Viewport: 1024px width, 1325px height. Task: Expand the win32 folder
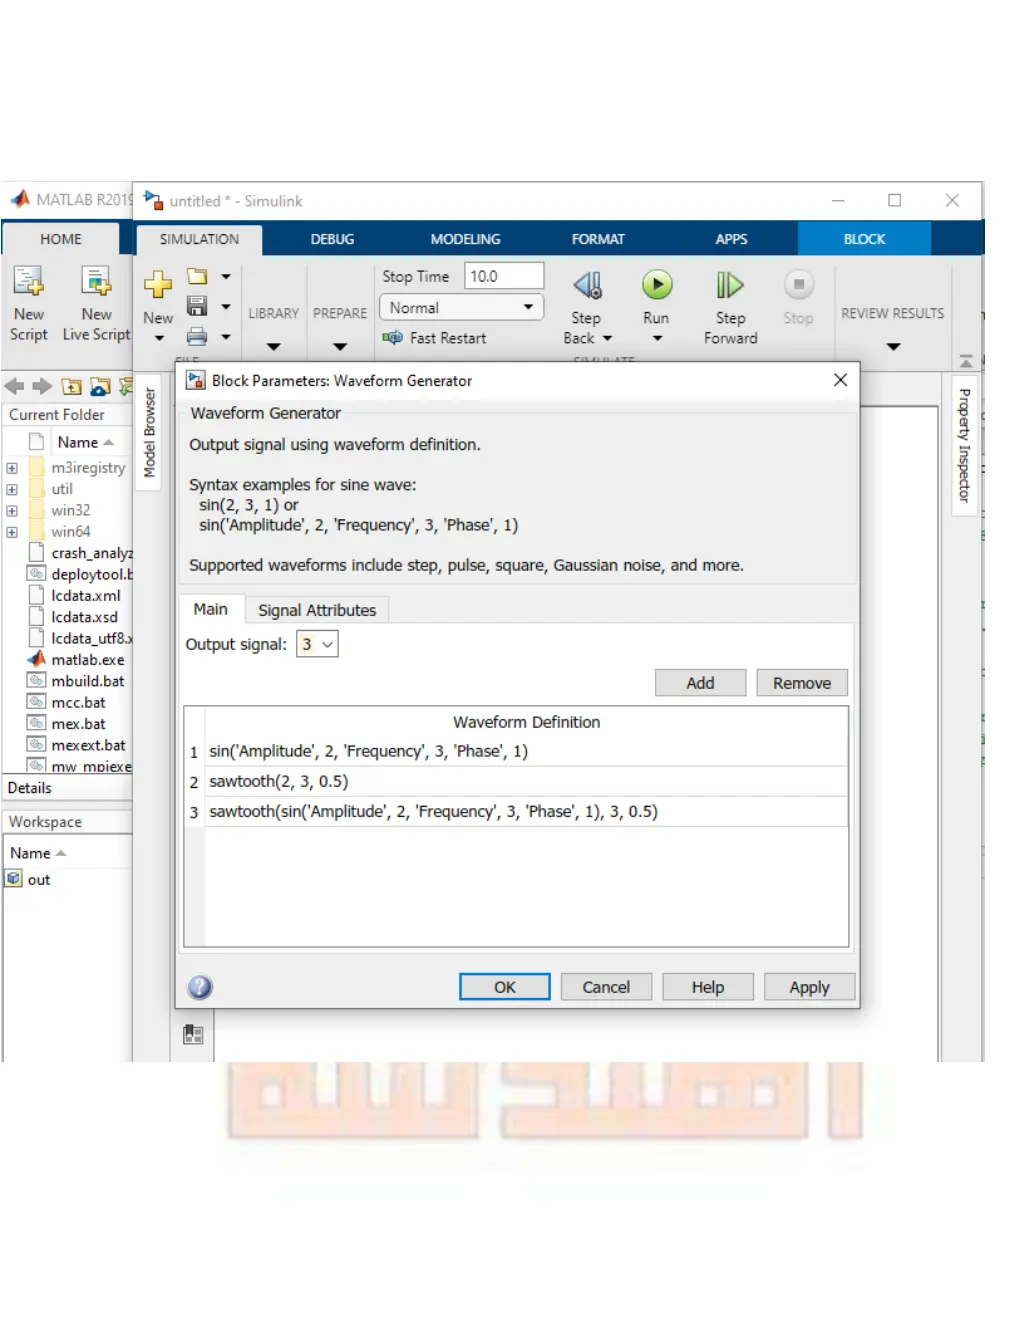12,511
